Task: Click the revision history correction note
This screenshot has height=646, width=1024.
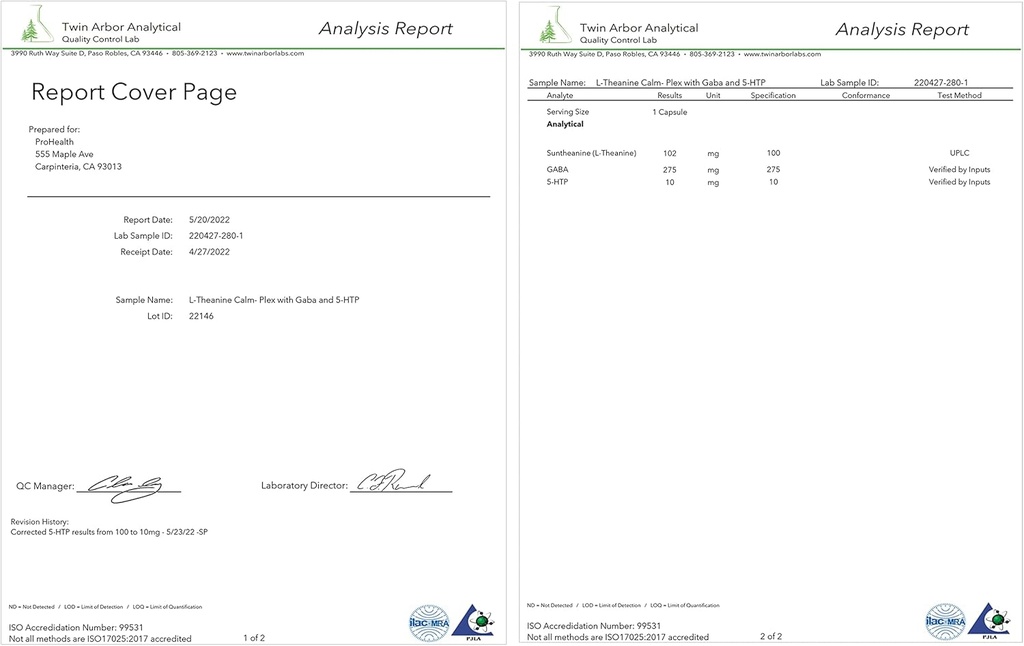Action: click(x=109, y=532)
